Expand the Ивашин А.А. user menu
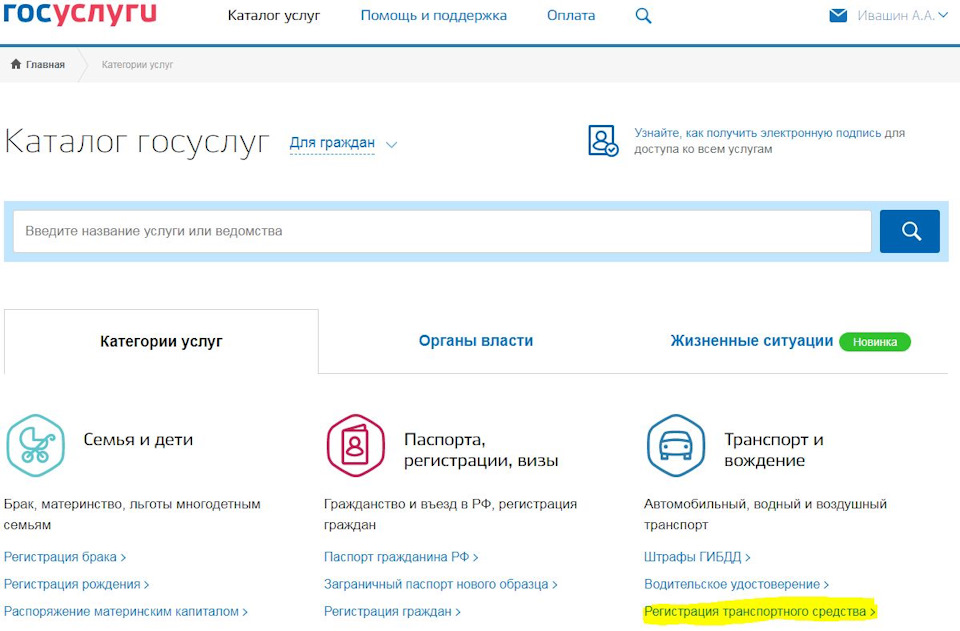The width and height of the screenshot is (960, 631). (x=902, y=15)
